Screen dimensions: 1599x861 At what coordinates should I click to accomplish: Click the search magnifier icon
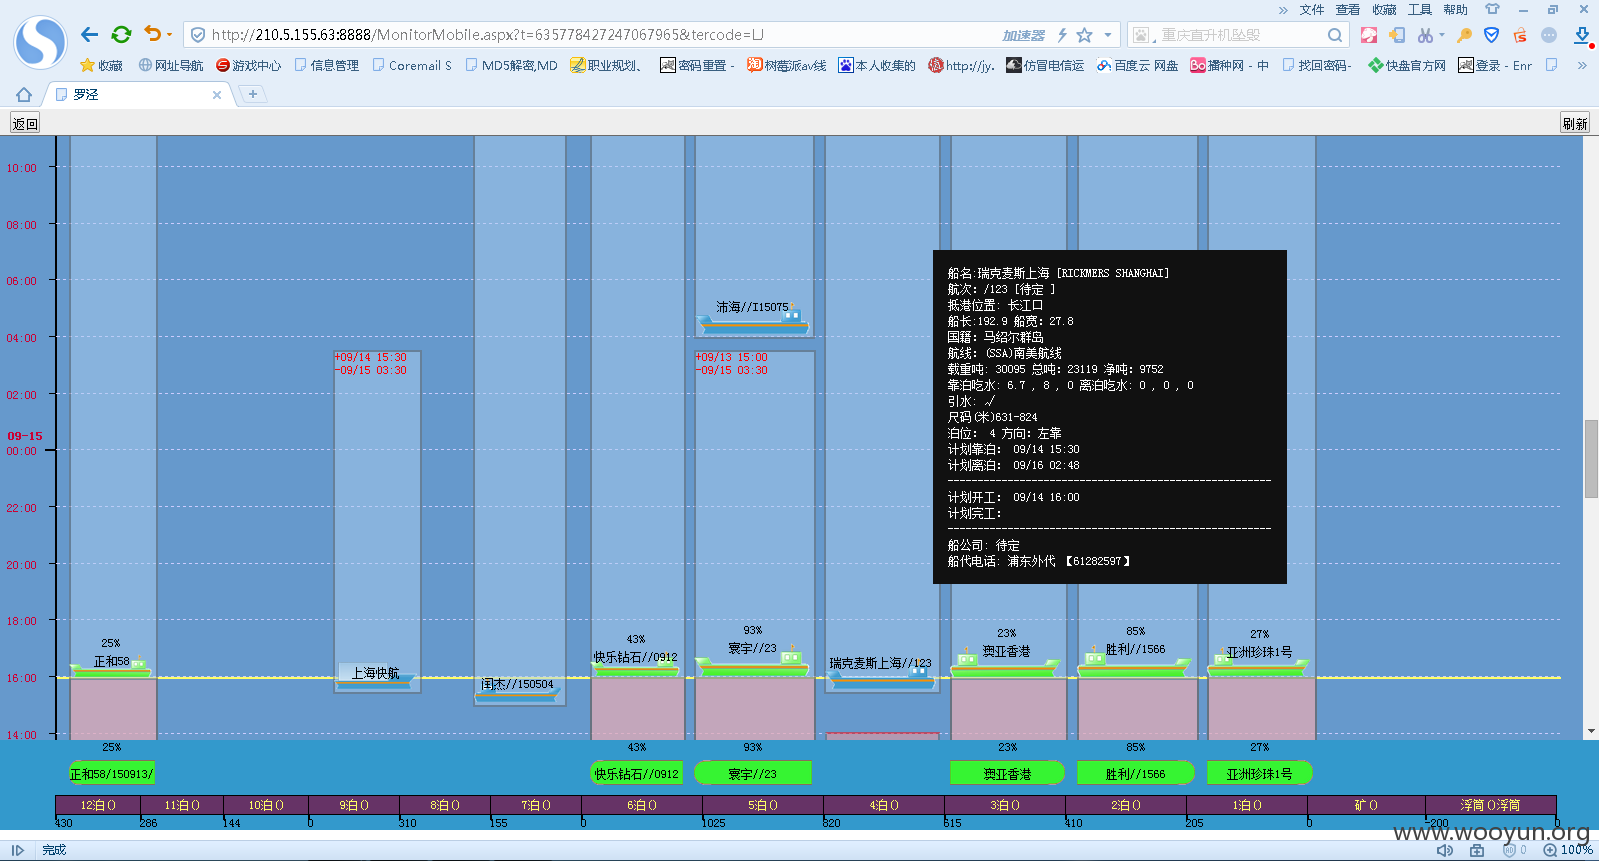pos(1335,35)
